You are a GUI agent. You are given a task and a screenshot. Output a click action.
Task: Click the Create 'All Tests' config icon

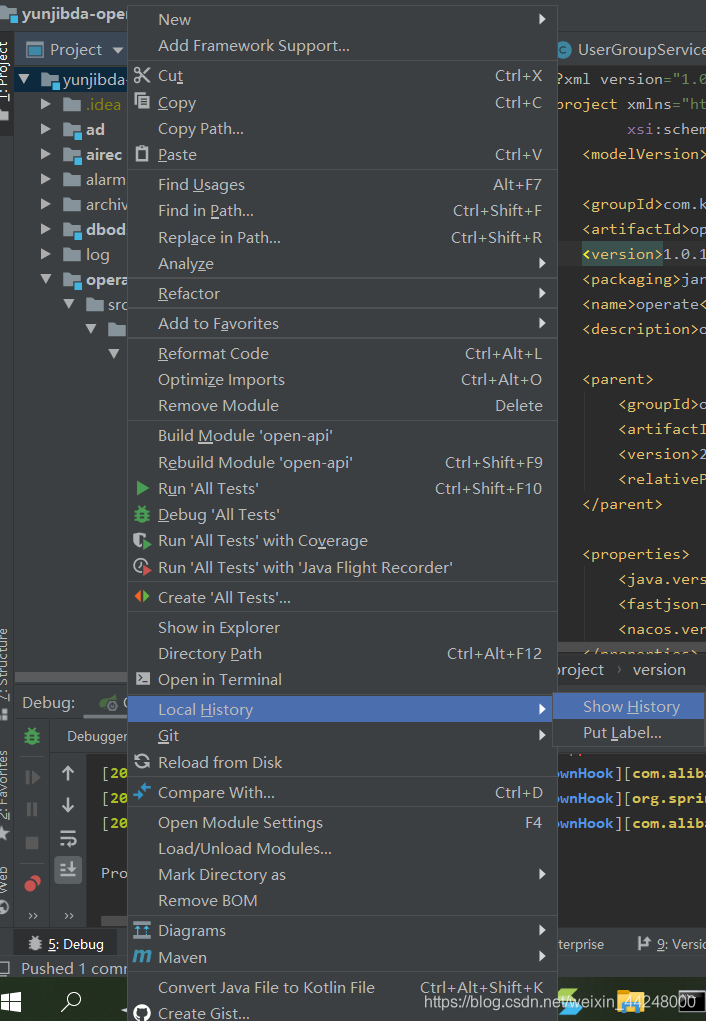pyautogui.click(x=142, y=596)
